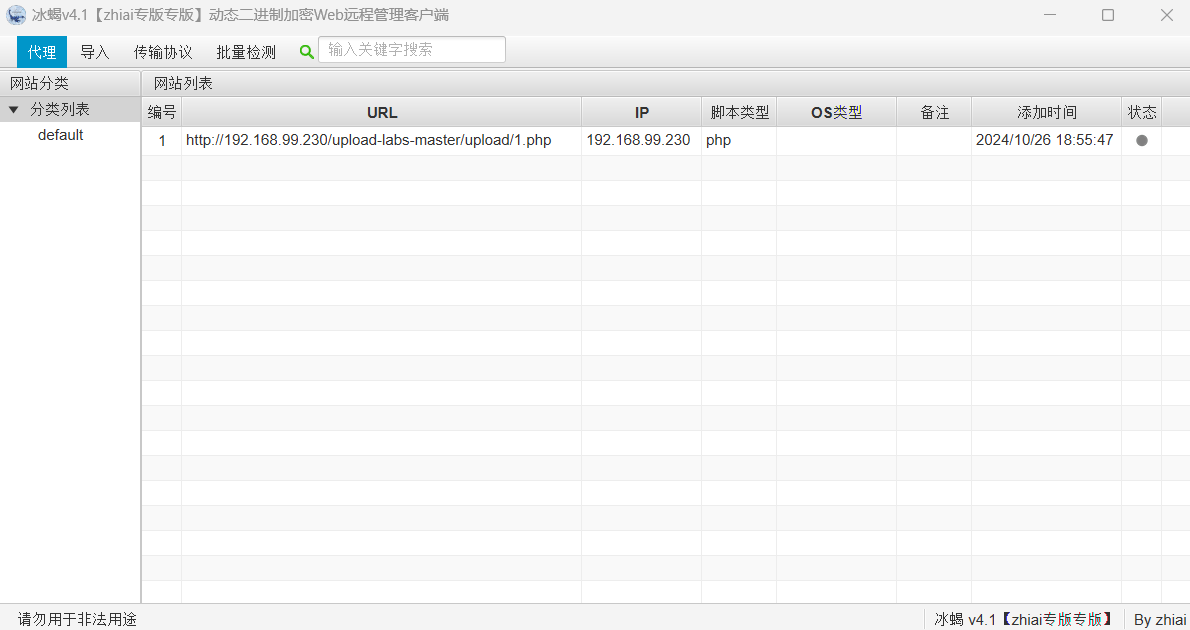
Task: Switch to the 导入 tab
Action: tap(95, 51)
